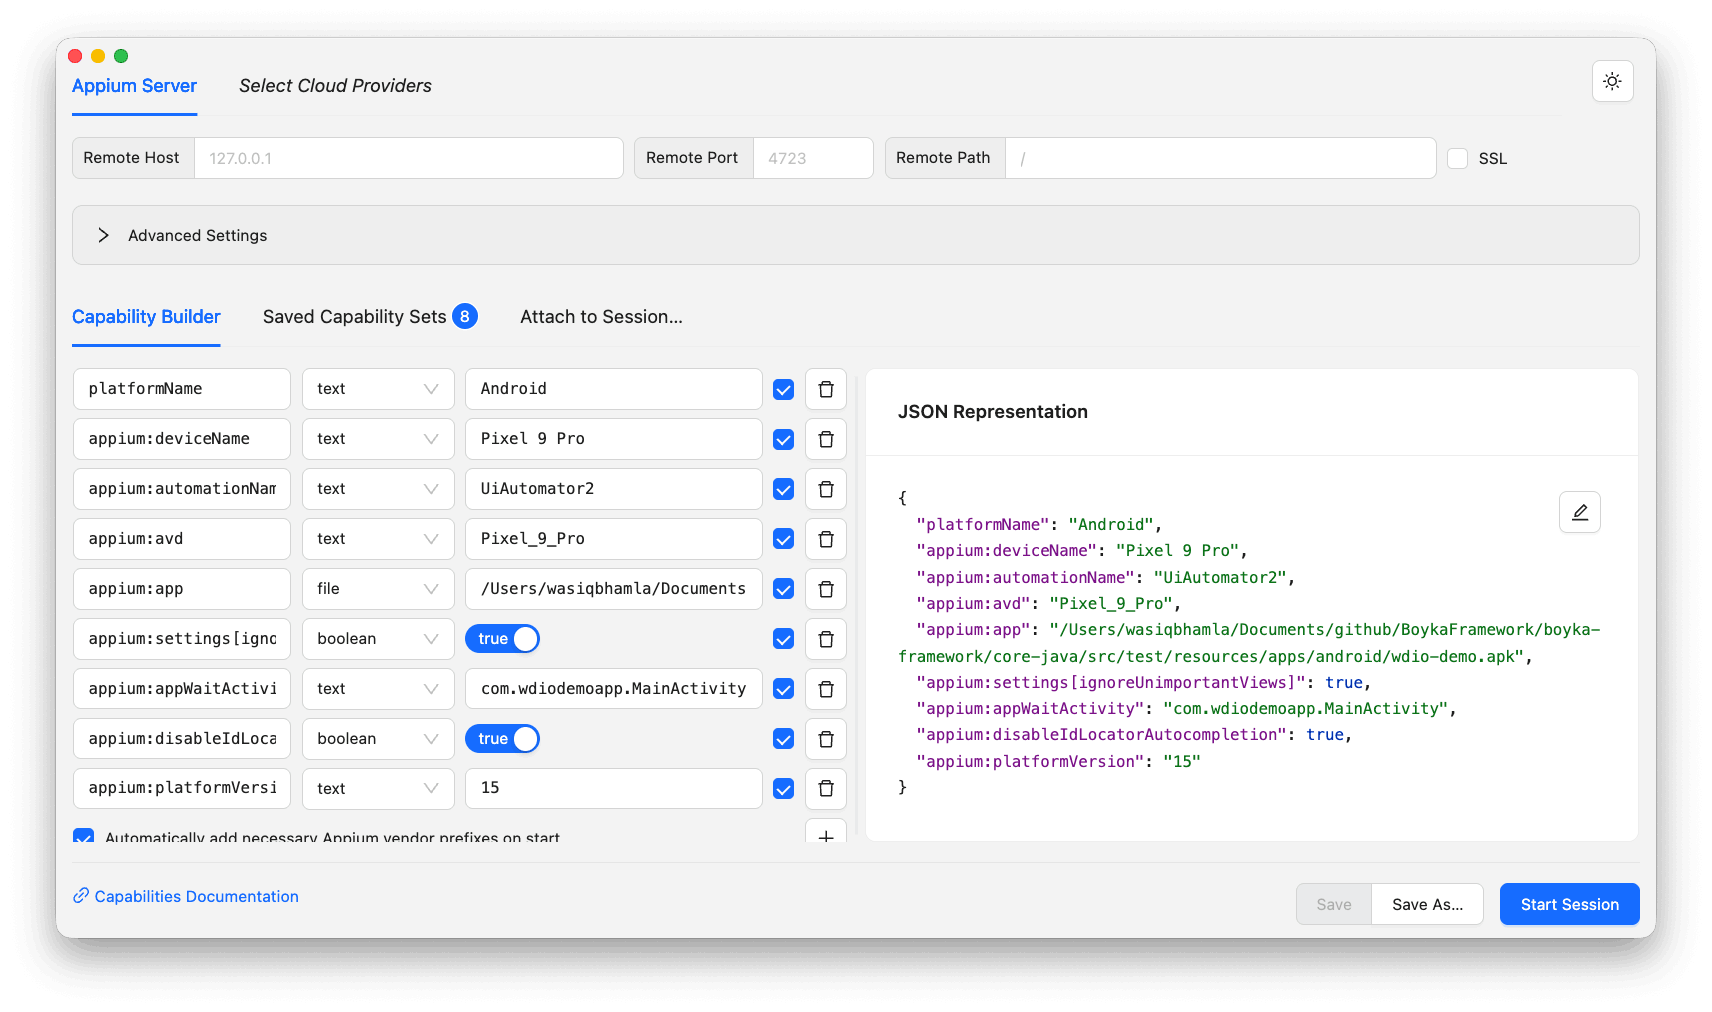Add a new capability with the plus icon

point(826,837)
